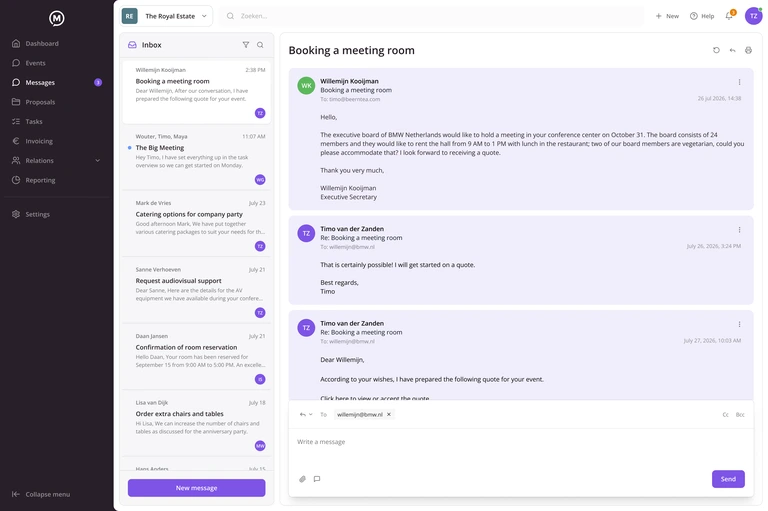Open the notifications bell
The image size is (768, 511).
coord(729,16)
